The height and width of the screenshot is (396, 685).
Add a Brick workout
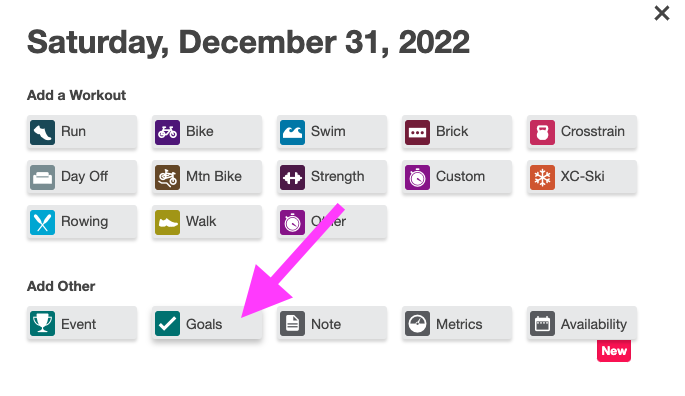pos(457,132)
